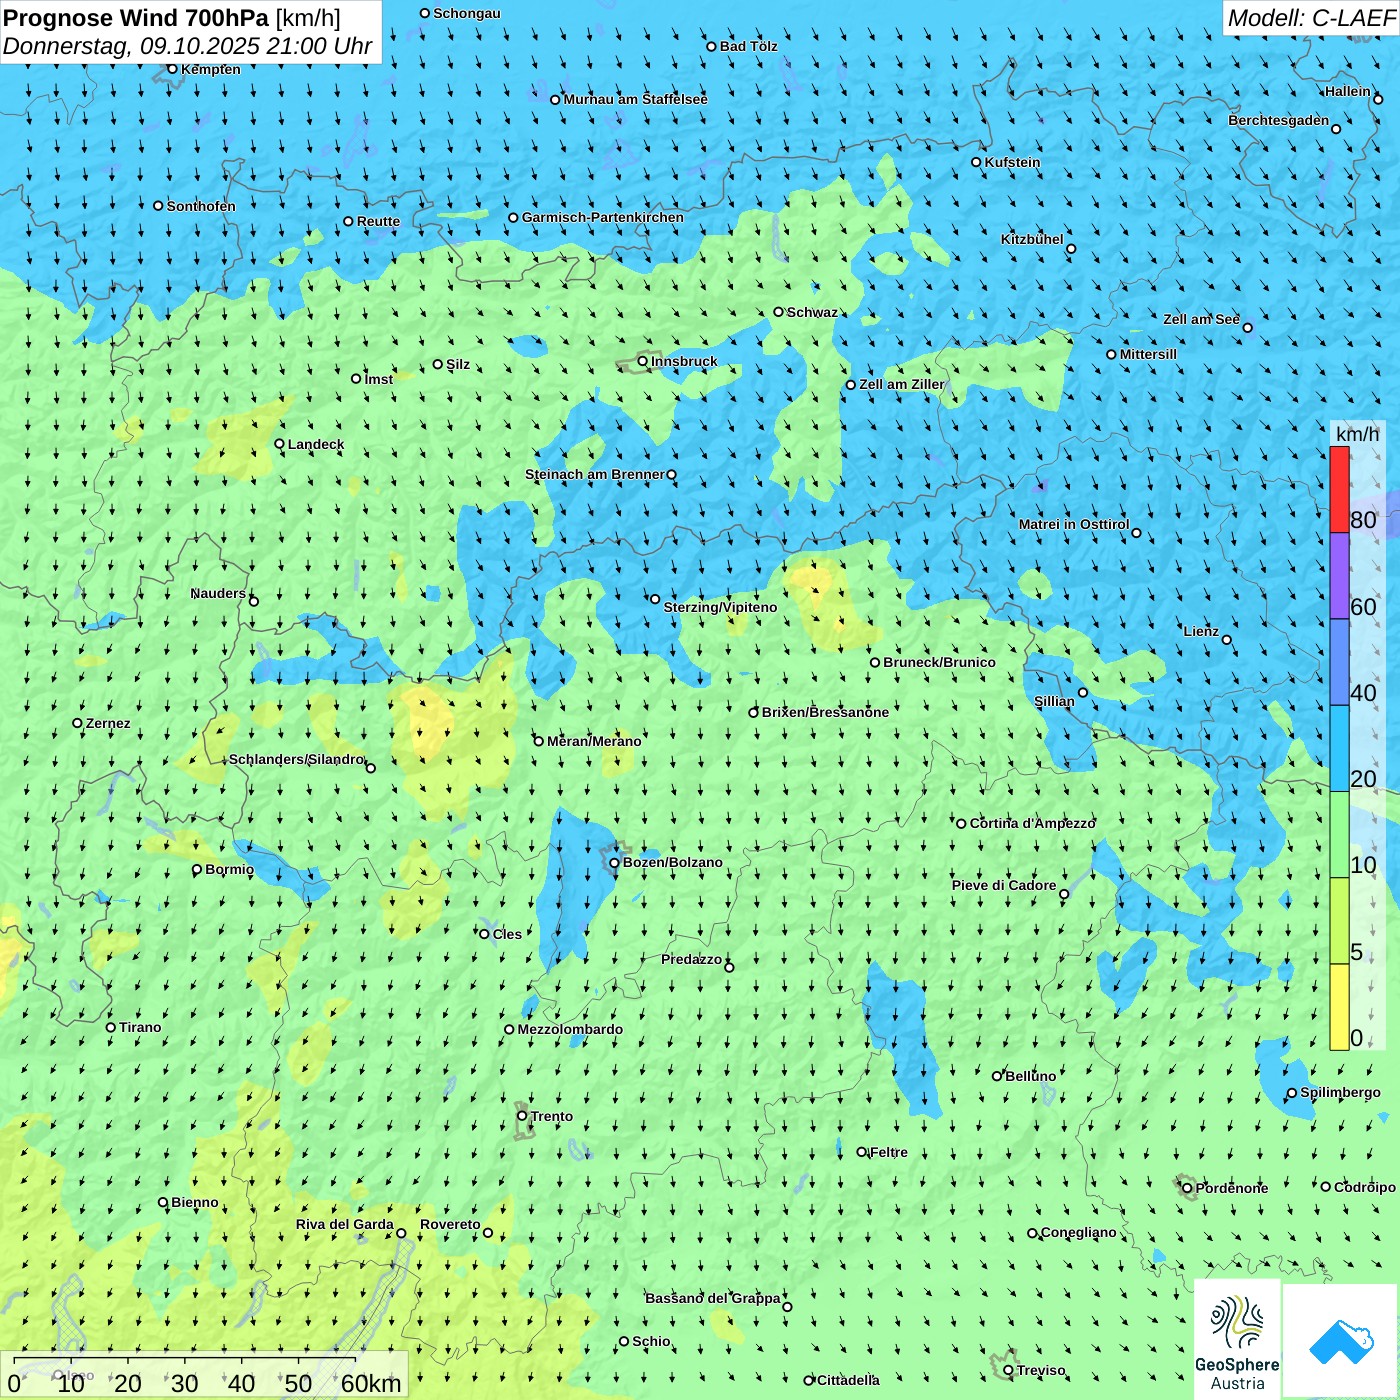The height and width of the screenshot is (1400, 1400).
Task: Select the Belluno town label
Action: (x=1030, y=1076)
